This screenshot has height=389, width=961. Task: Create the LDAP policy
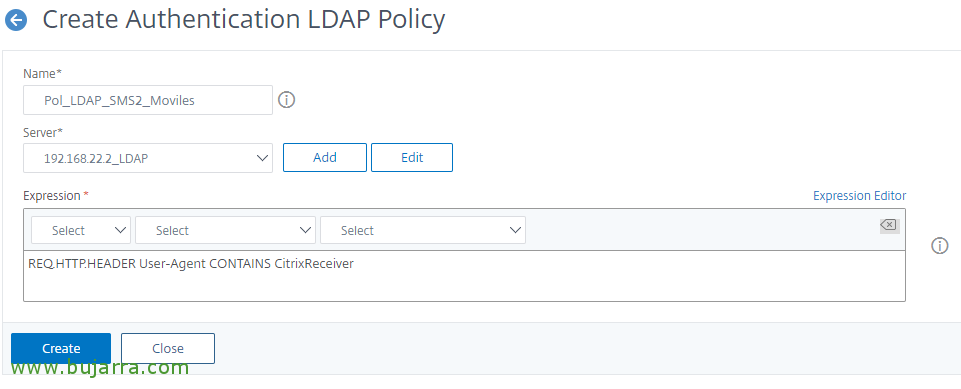(x=61, y=349)
